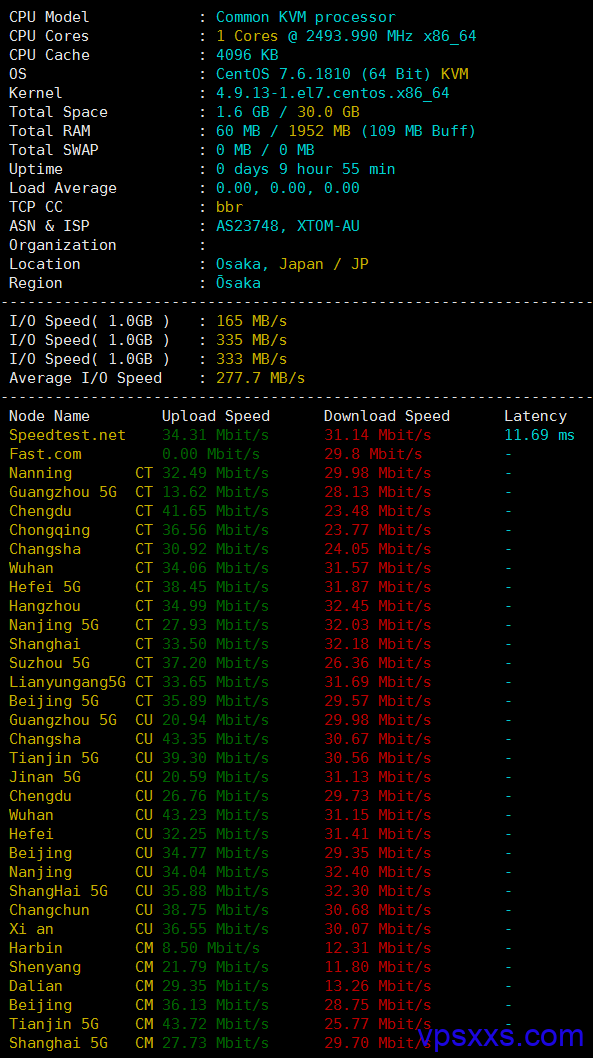
Task: Click the CPU Model value text
Action: pyautogui.click(x=306, y=17)
